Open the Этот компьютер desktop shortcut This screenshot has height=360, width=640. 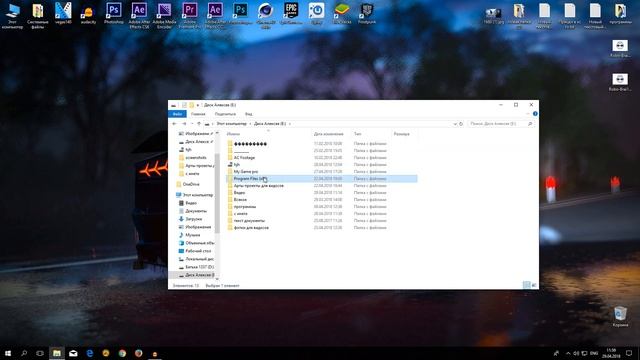(x=12, y=16)
